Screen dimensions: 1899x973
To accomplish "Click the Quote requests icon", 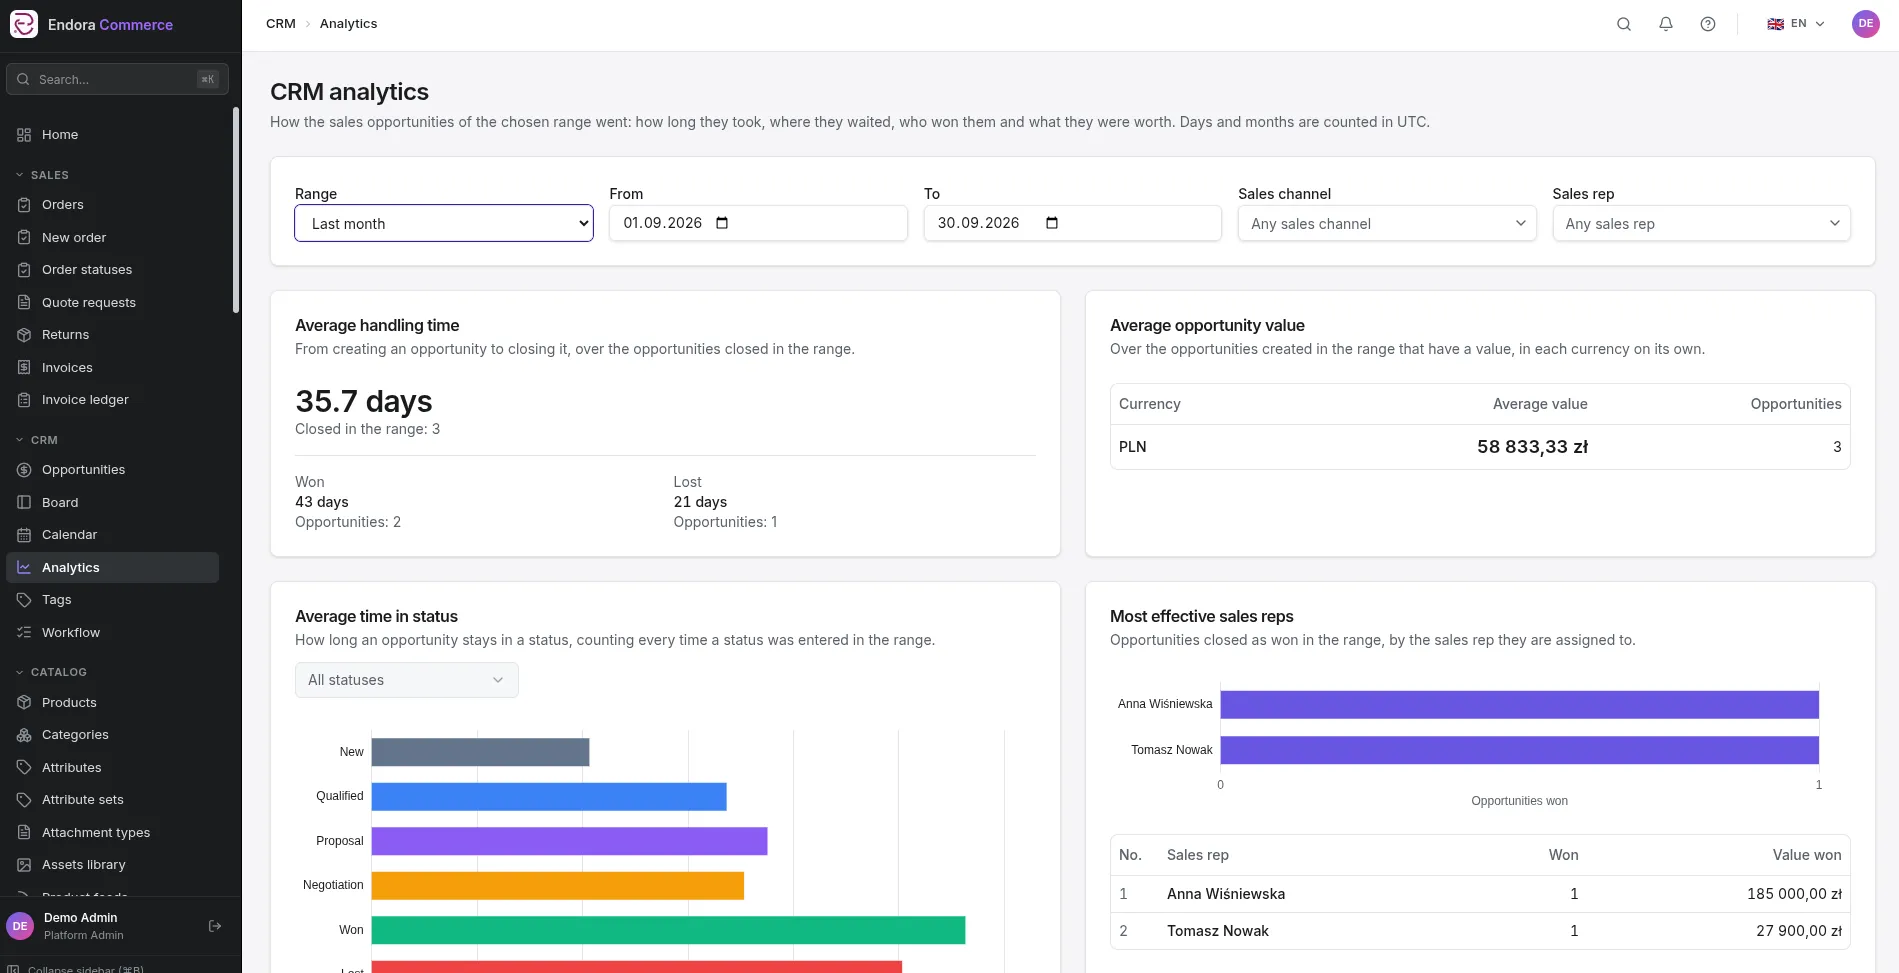I will pyautogui.click(x=24, y=303).
